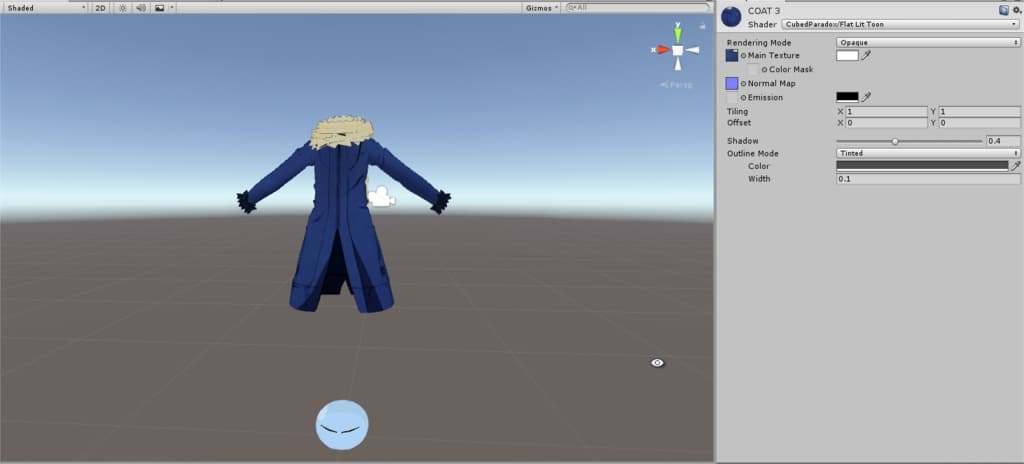Click the Offset X field
Viewport: 1024px width, 464px height.
pos(886,123)
